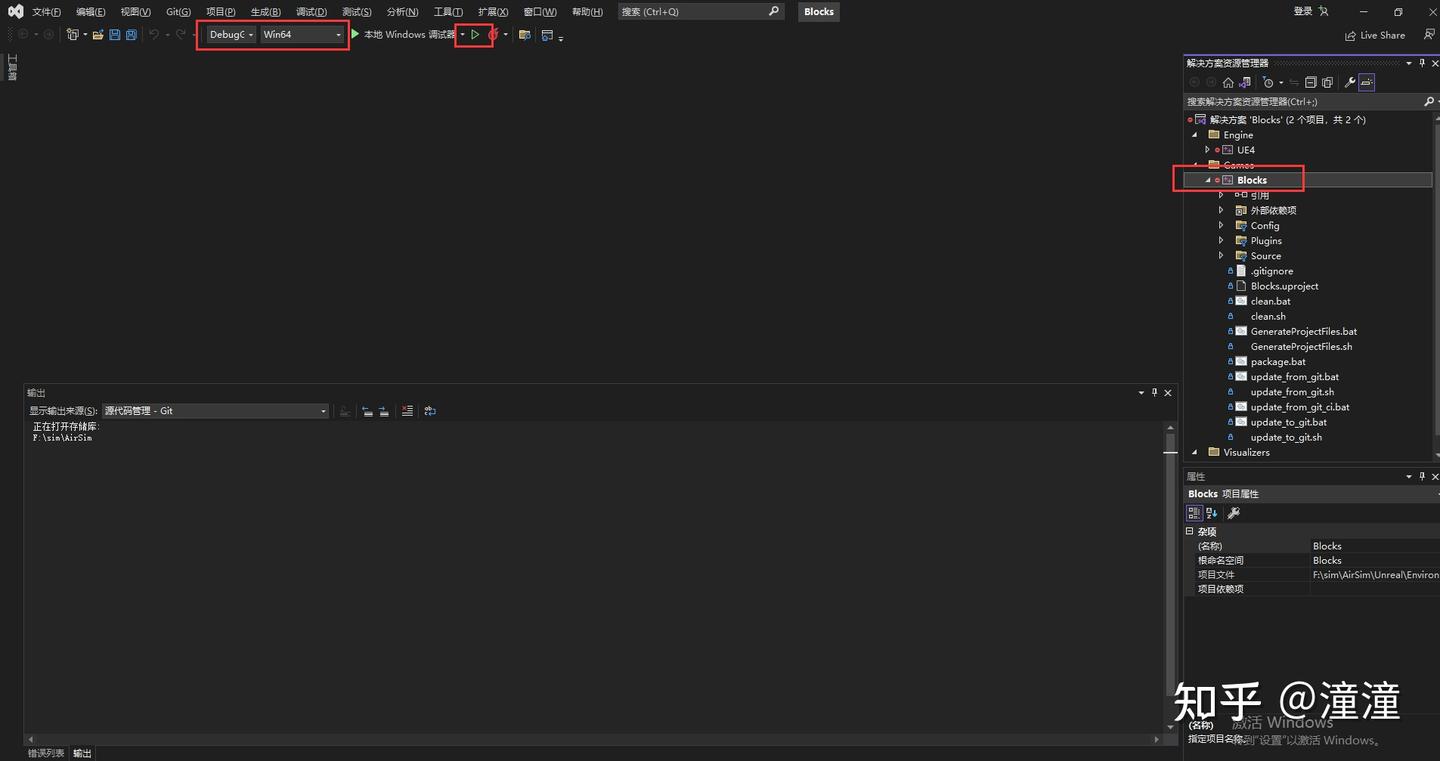1440x761 pixels.
Task: Start 本地 Windows 调试器 debugging
Action: [x=402, y=35]
